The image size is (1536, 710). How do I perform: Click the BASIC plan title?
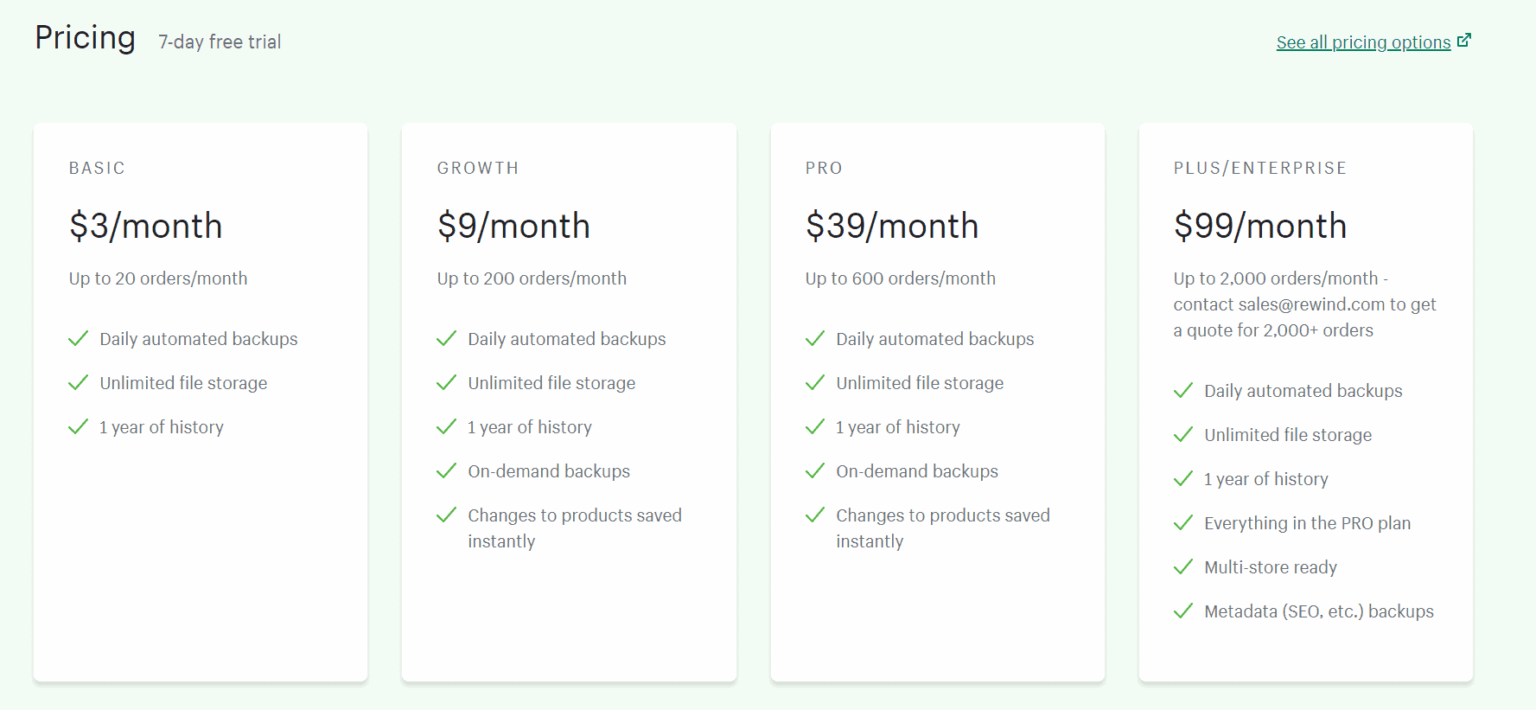(x=97, y=168)
